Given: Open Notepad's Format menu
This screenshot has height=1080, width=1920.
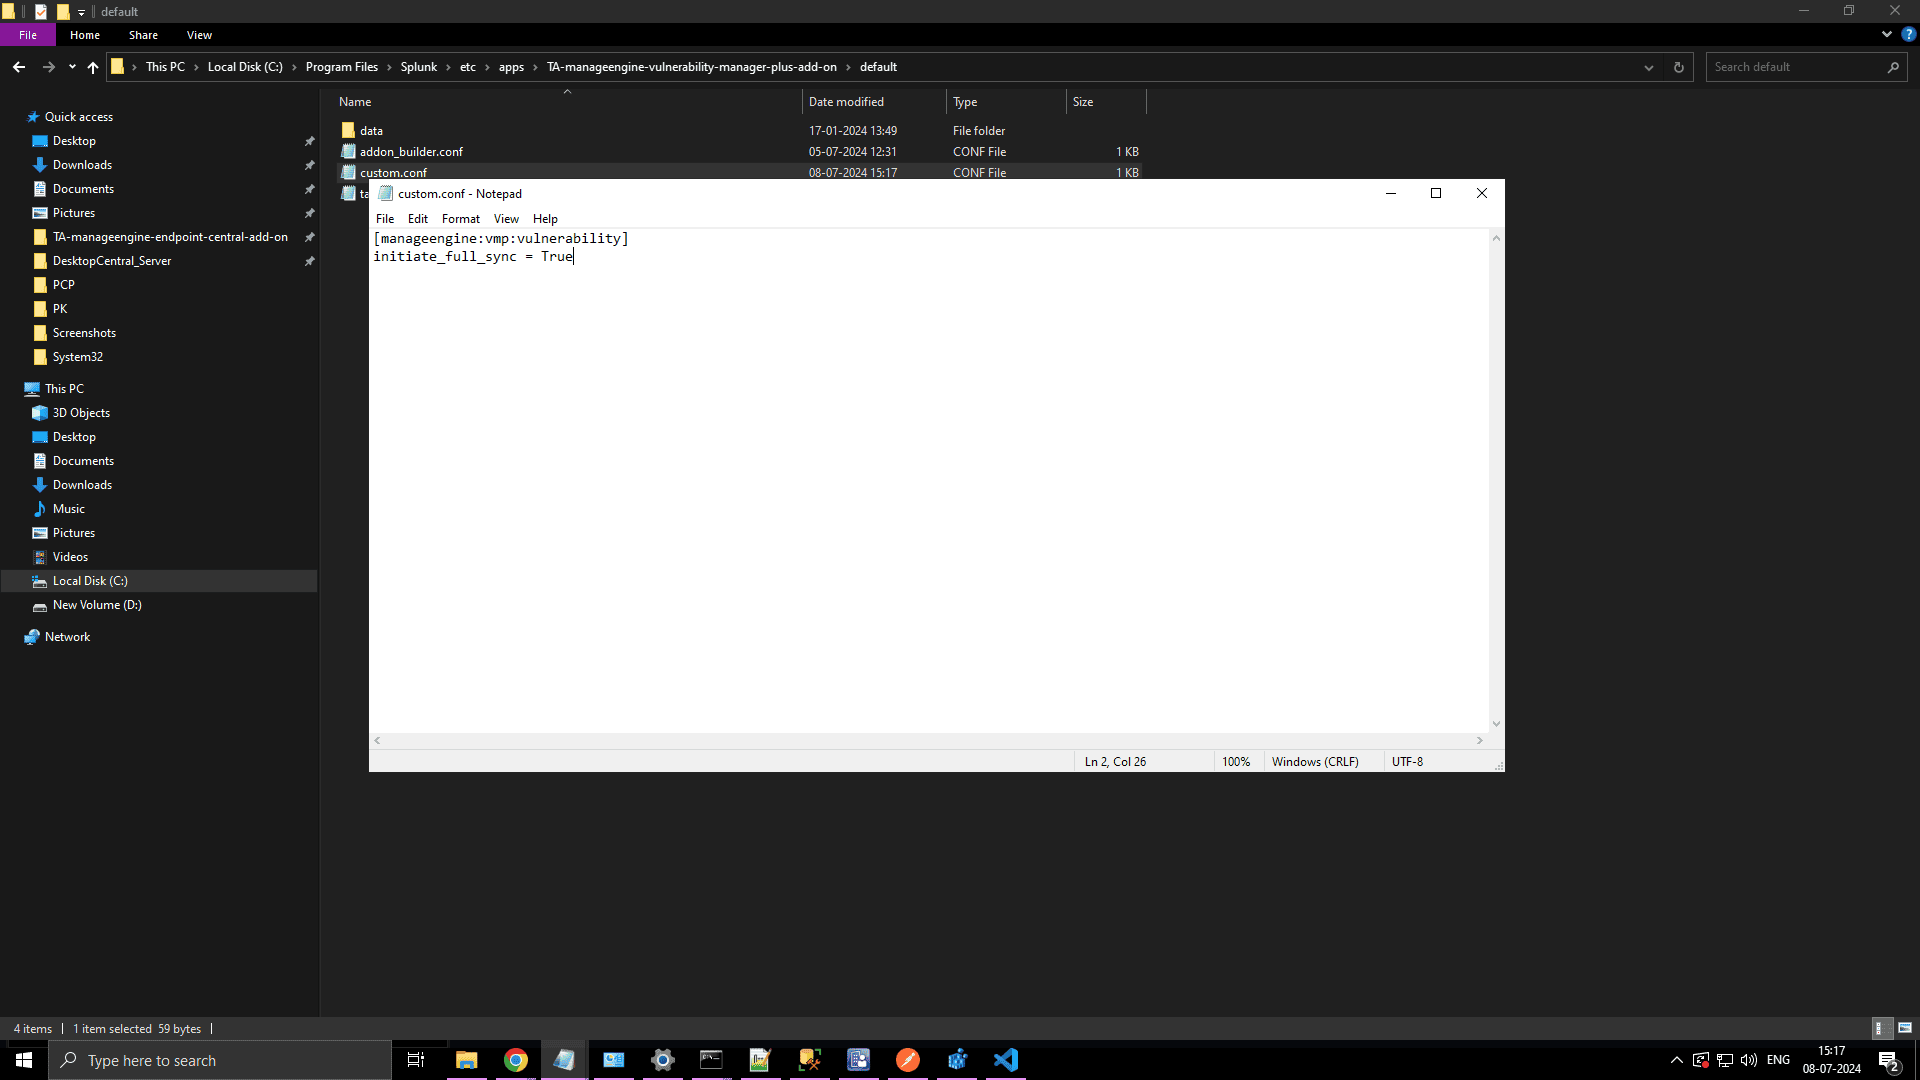Looking at the screenshot, I should (x=460, y=219).
